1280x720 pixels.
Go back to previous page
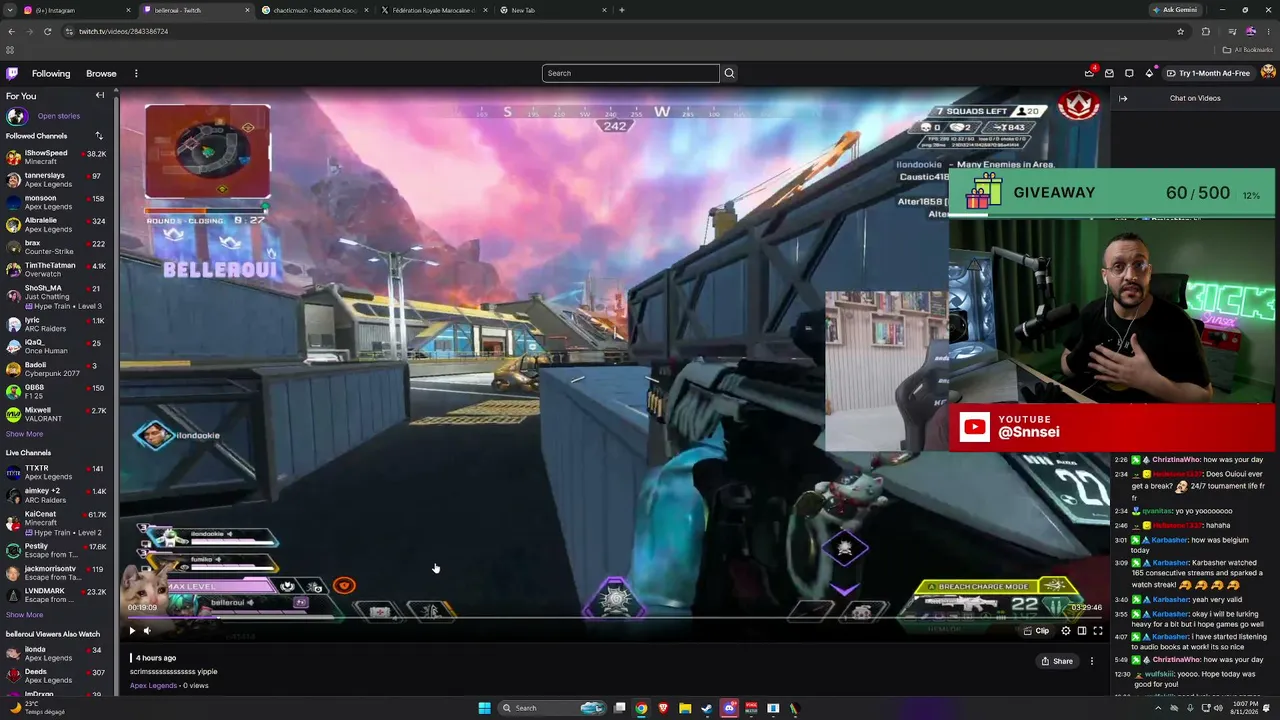tap(11, 31)
